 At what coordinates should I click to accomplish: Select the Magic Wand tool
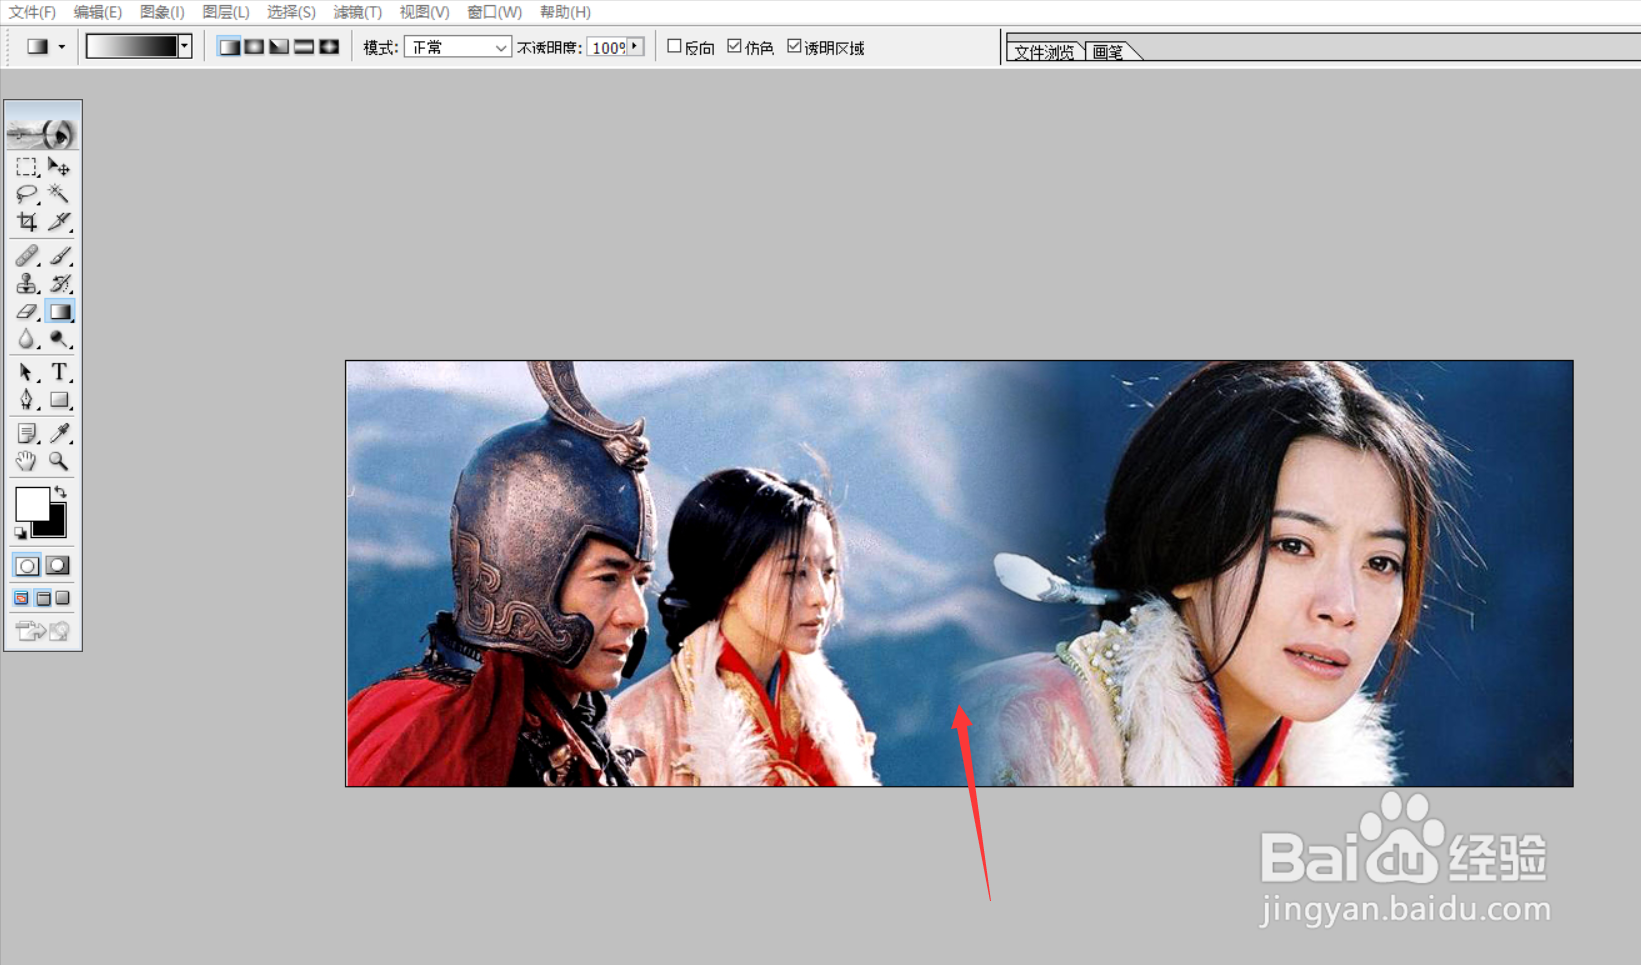coord(59,194)
